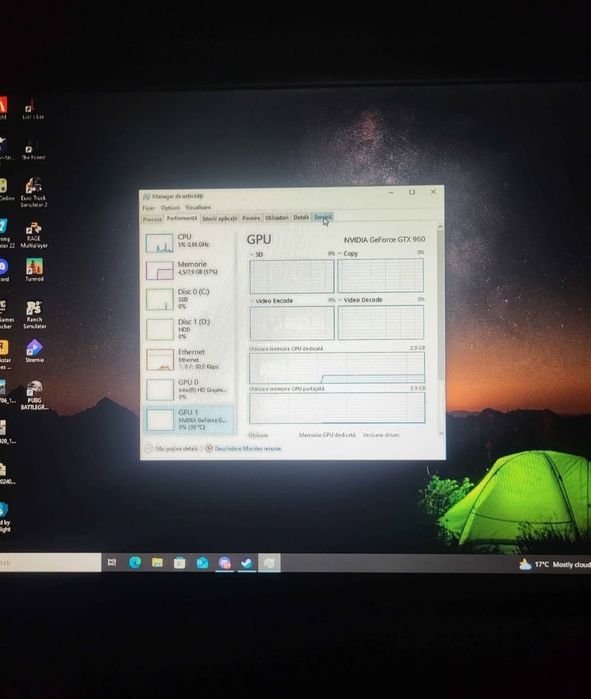
Task: Switch to the Performanță tab
Action: pos(182,218)
